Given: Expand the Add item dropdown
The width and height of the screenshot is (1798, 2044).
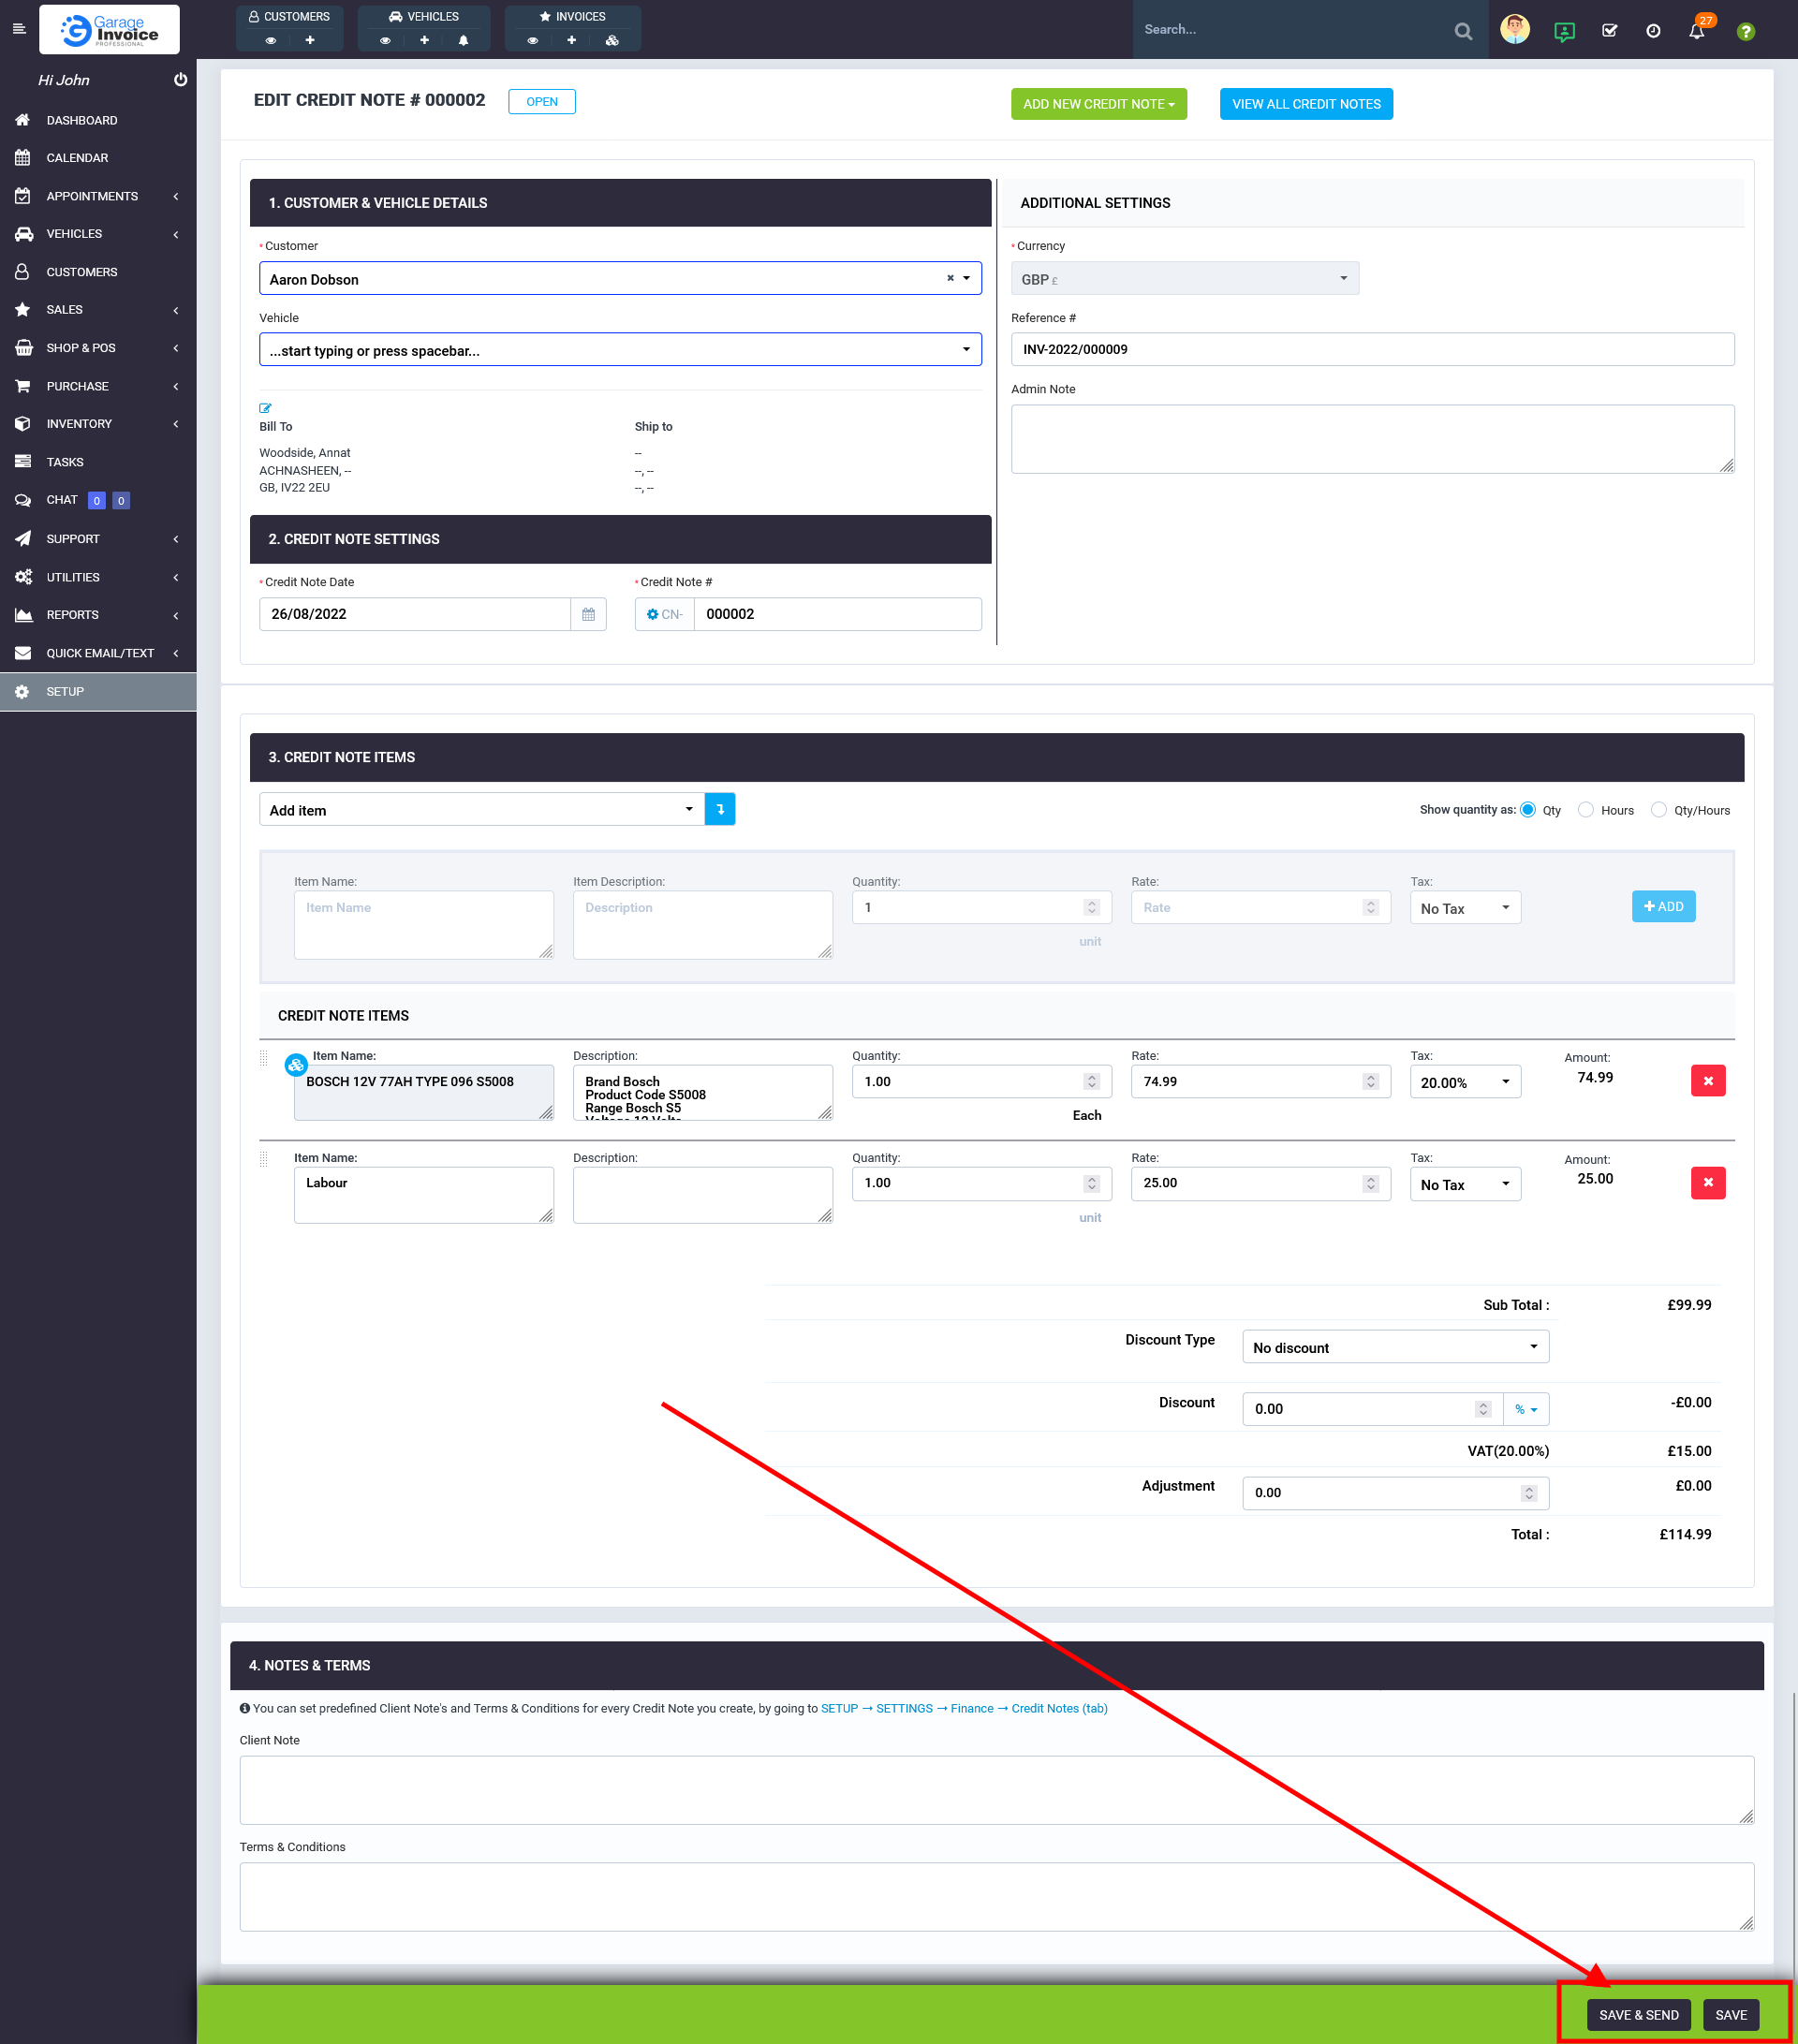Looking at the screenshot, I should 481,810.
